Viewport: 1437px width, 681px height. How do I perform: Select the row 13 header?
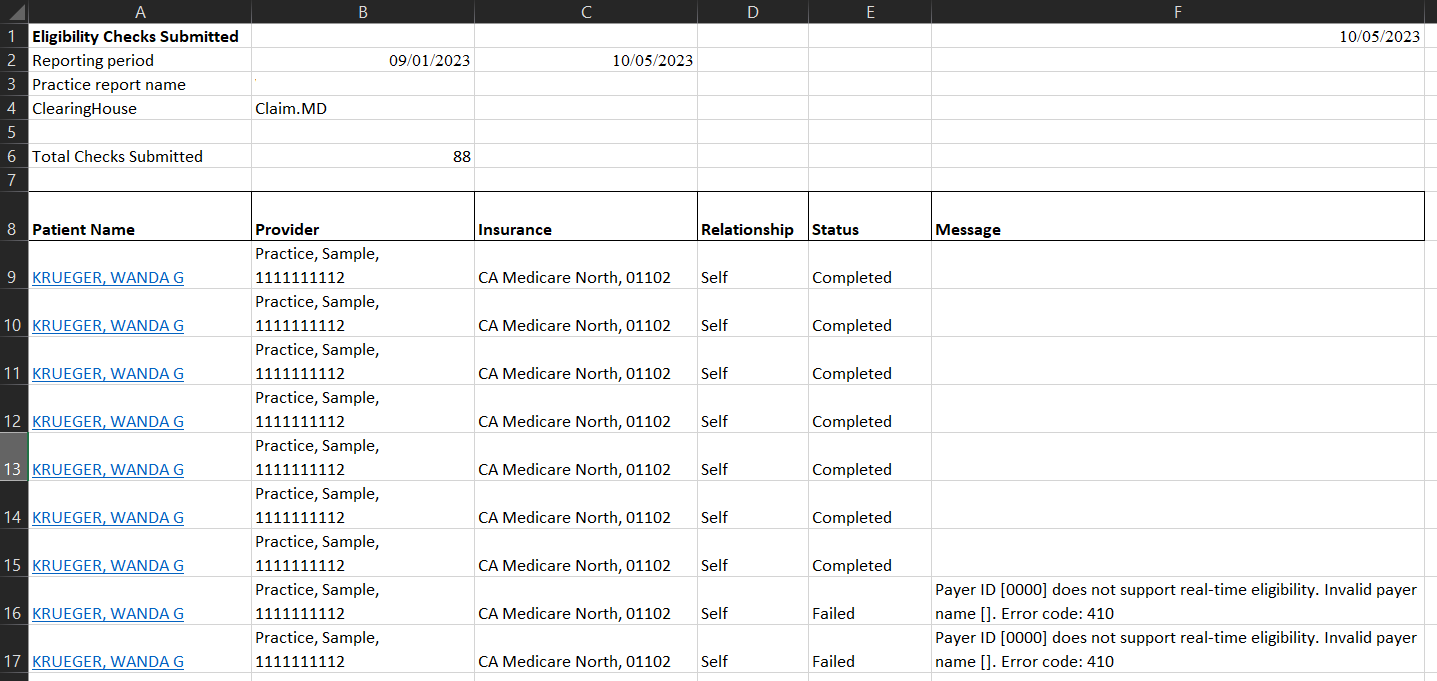click(13, 469)
